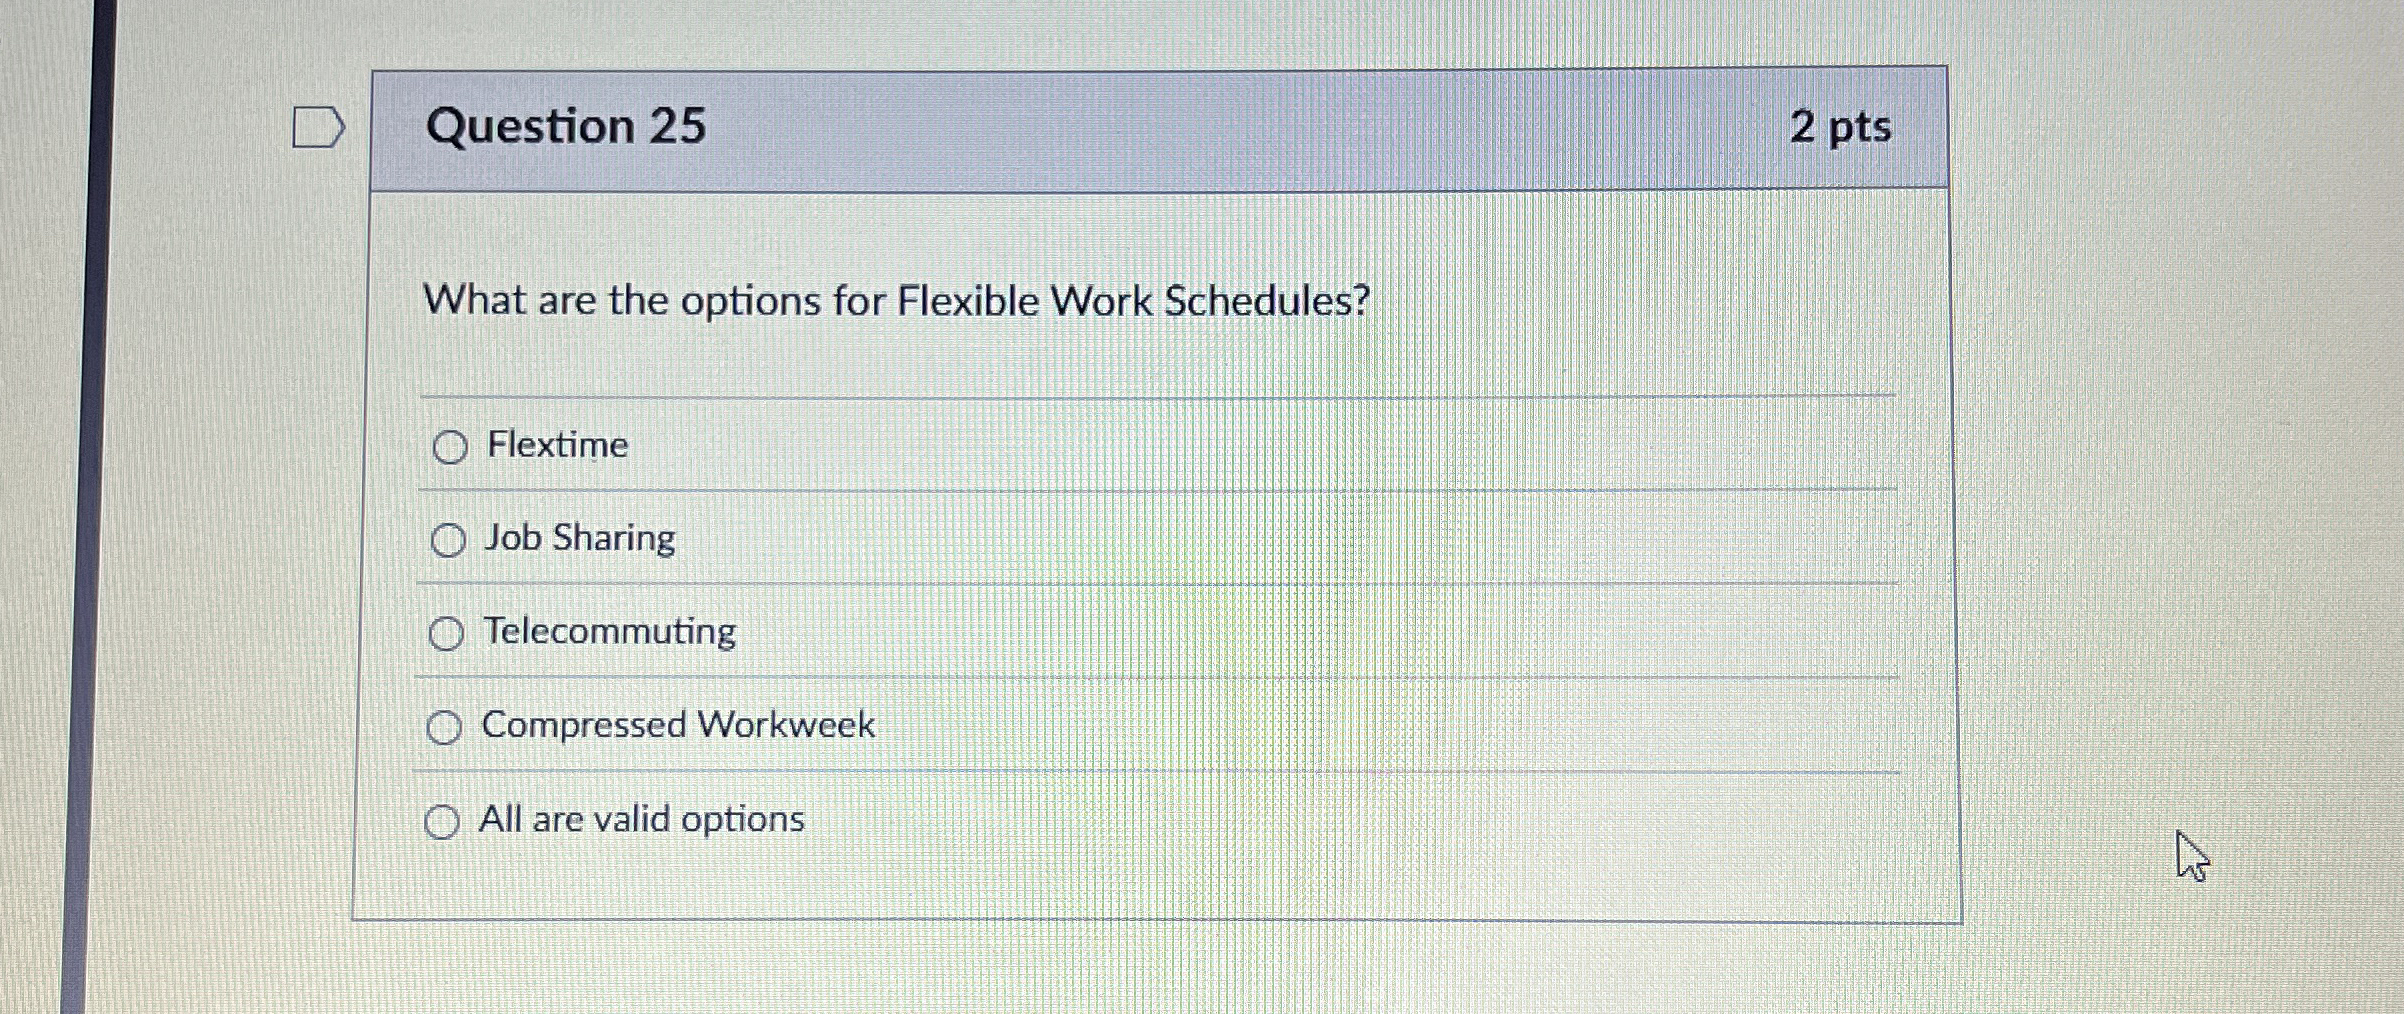Image resolution: width=2404 pixels, height=1014 pixels.
Task: Click the All are valid options row
Action: click(641, 820)
